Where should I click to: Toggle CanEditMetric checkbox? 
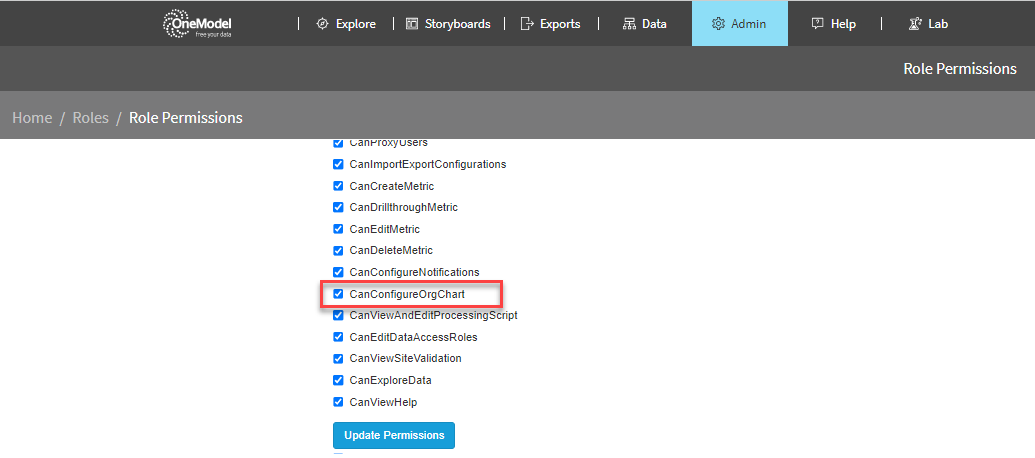click(x=338, y=229)
